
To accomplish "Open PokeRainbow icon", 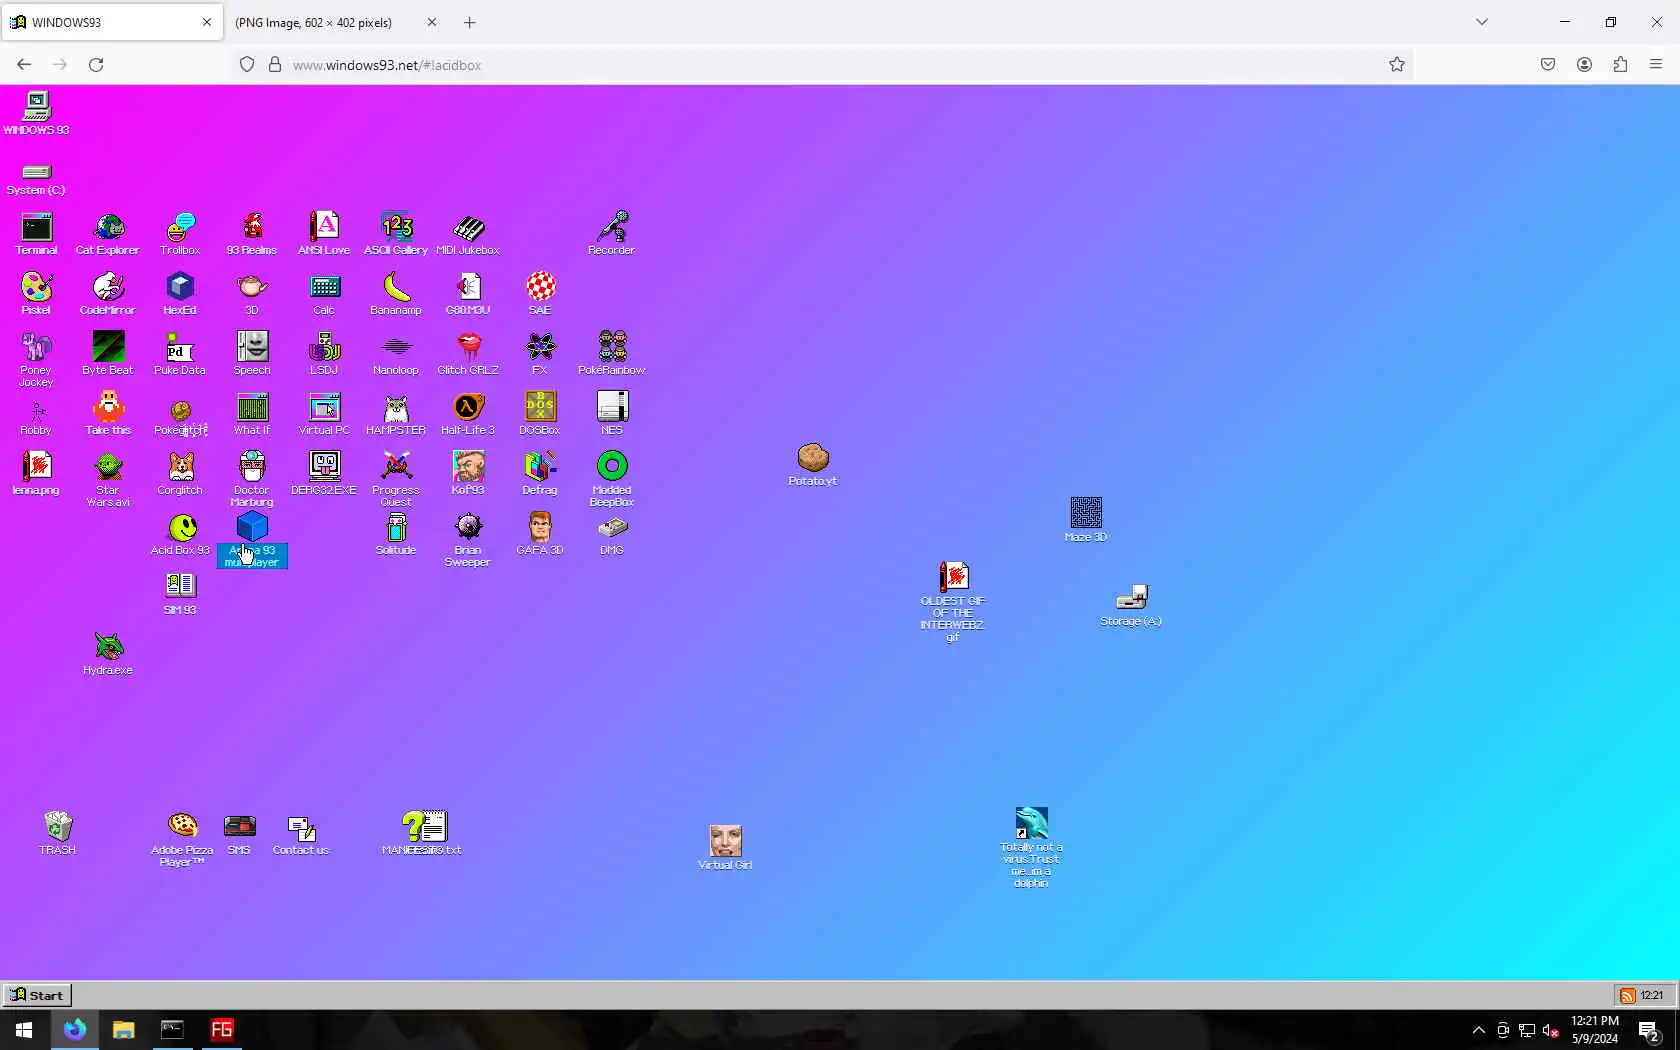I will [612, 354].
